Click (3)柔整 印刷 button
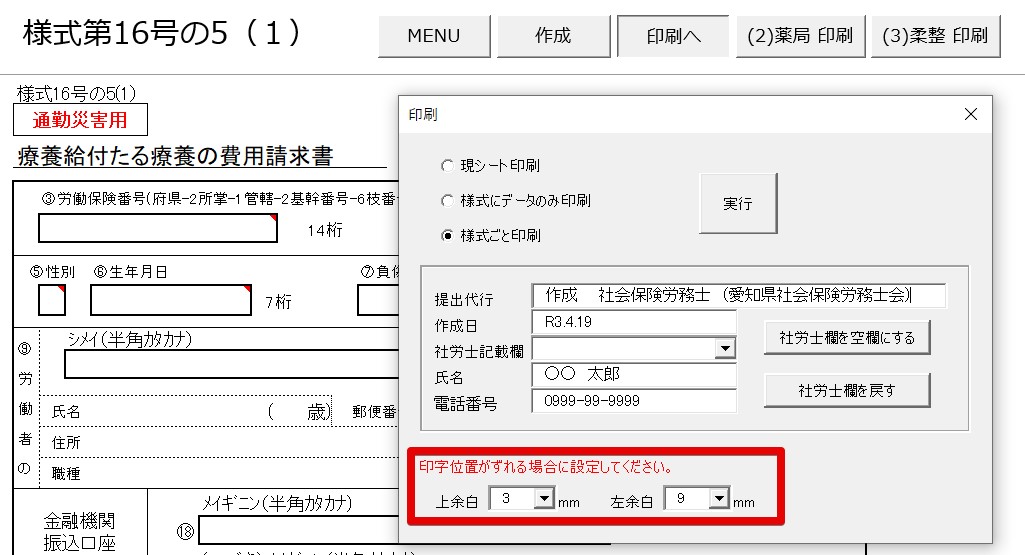Viewport: 1025px width, 555px height. click(935, 36)
